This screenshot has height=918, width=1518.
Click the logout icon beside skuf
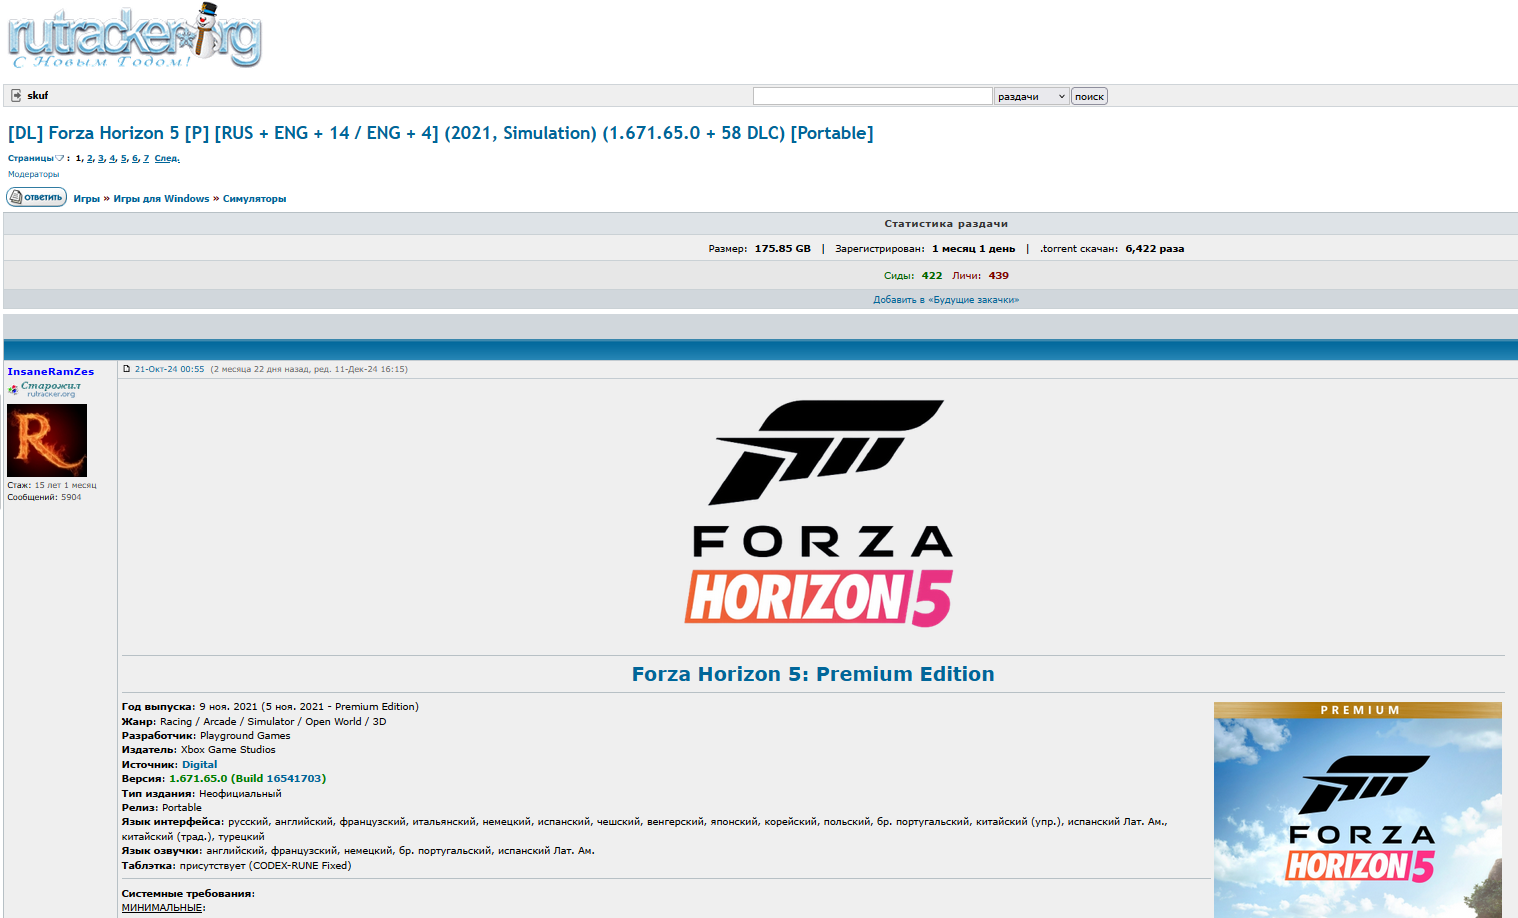coord(16,96)
